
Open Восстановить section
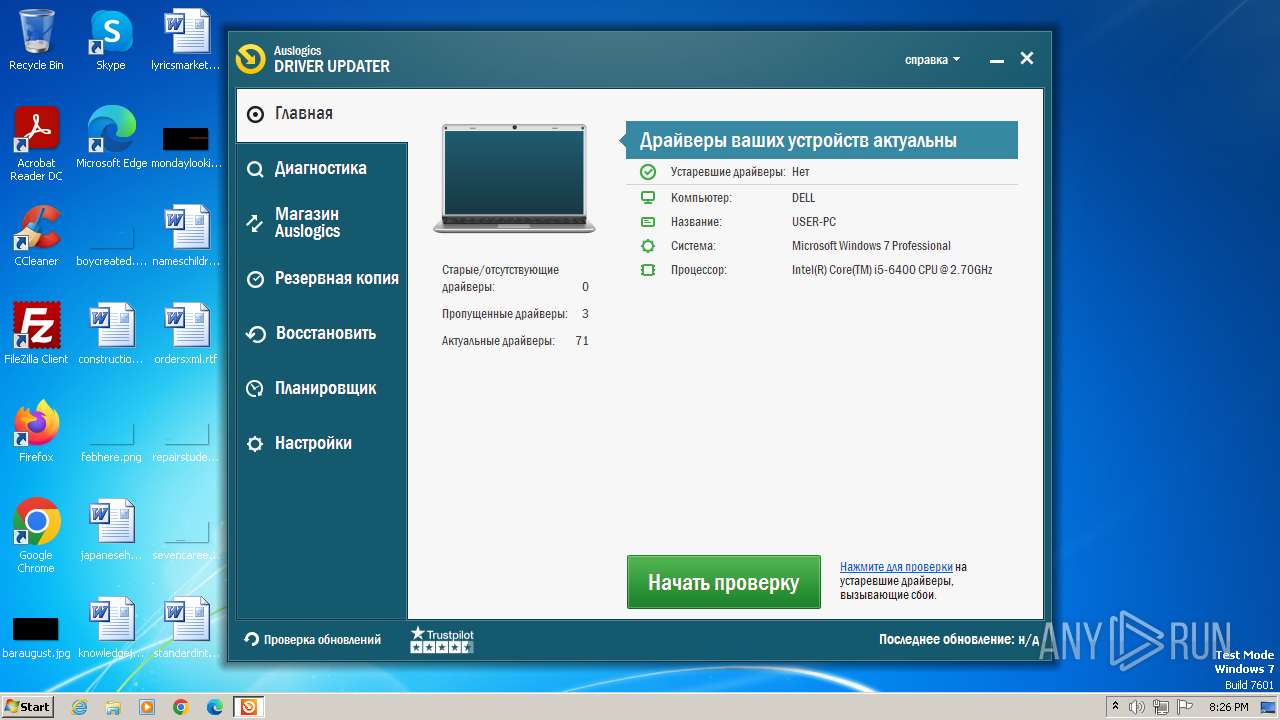[x=322, y=333]
